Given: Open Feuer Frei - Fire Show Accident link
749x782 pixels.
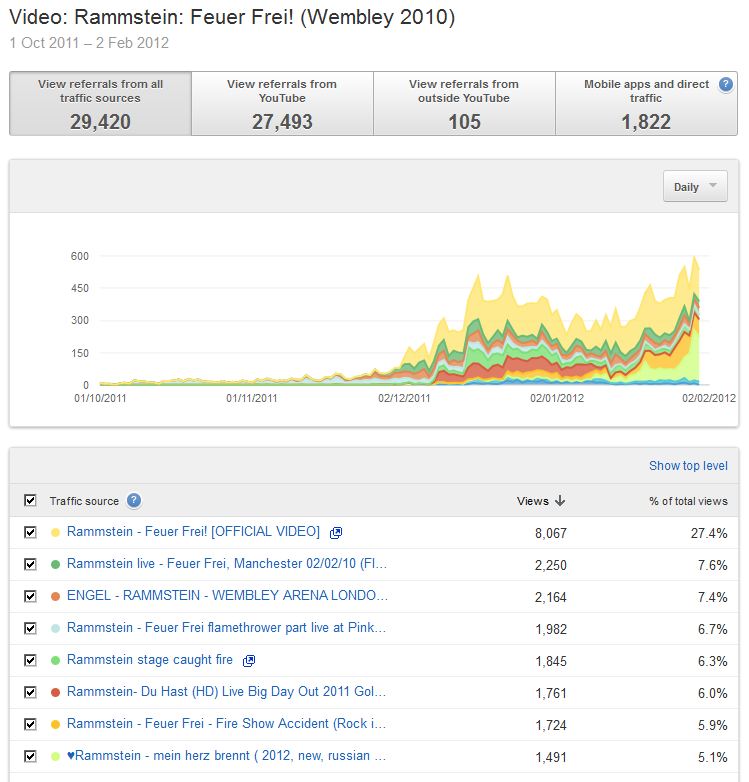Looking at the screenshot, I should [x=226, y=724].
